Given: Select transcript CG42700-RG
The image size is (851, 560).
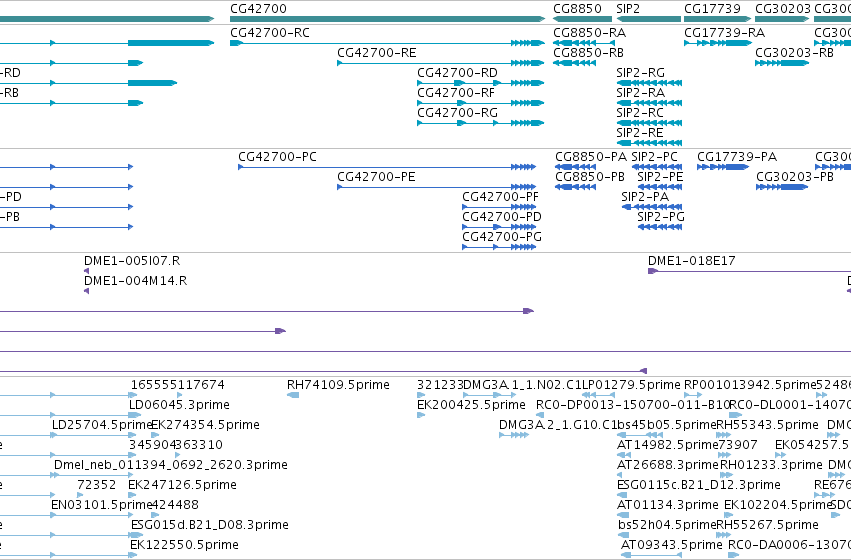Looking at the screenshot, I should coord(480,123).
